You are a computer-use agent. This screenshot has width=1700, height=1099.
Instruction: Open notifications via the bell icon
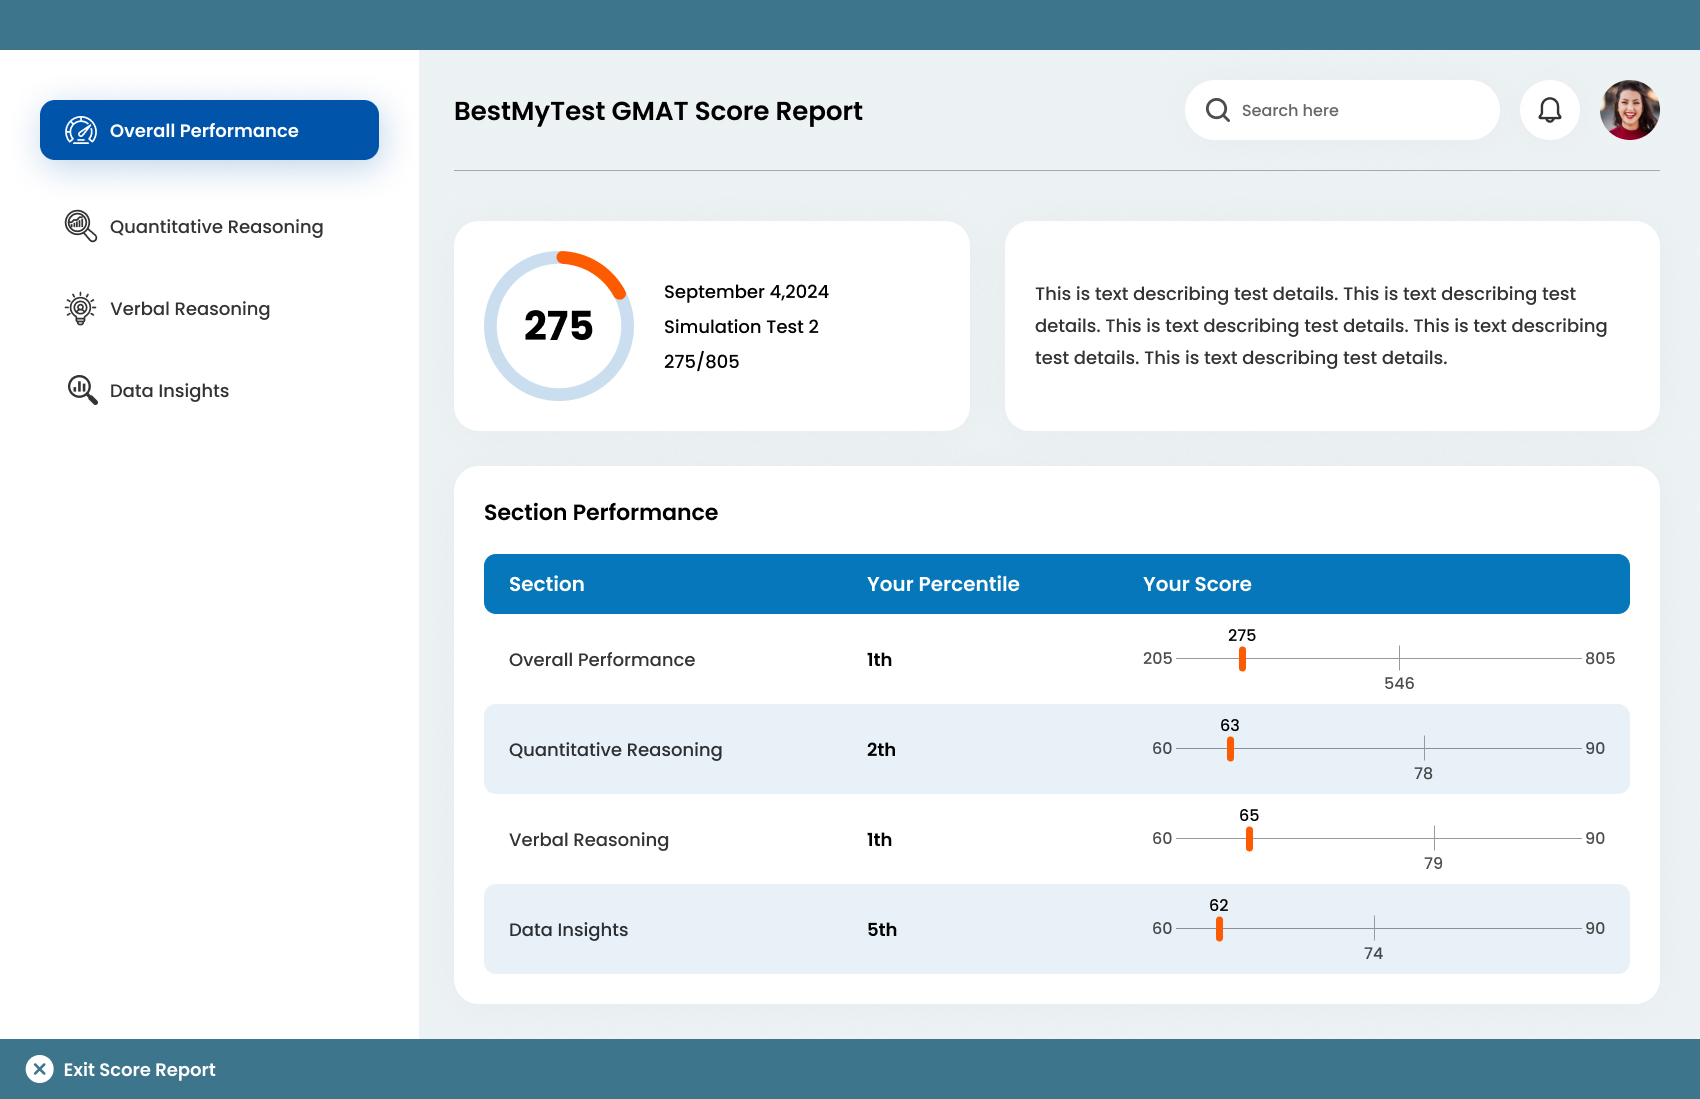(1550, 110)
